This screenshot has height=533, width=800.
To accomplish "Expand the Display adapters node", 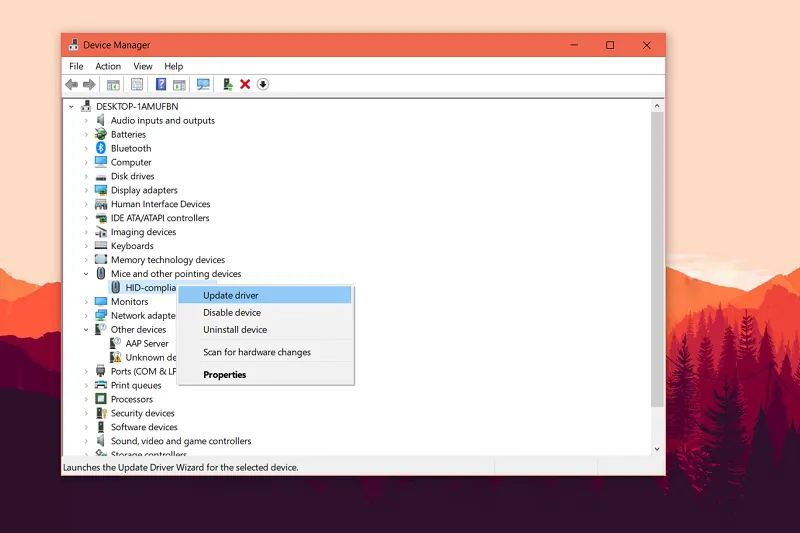I will 86,190.
